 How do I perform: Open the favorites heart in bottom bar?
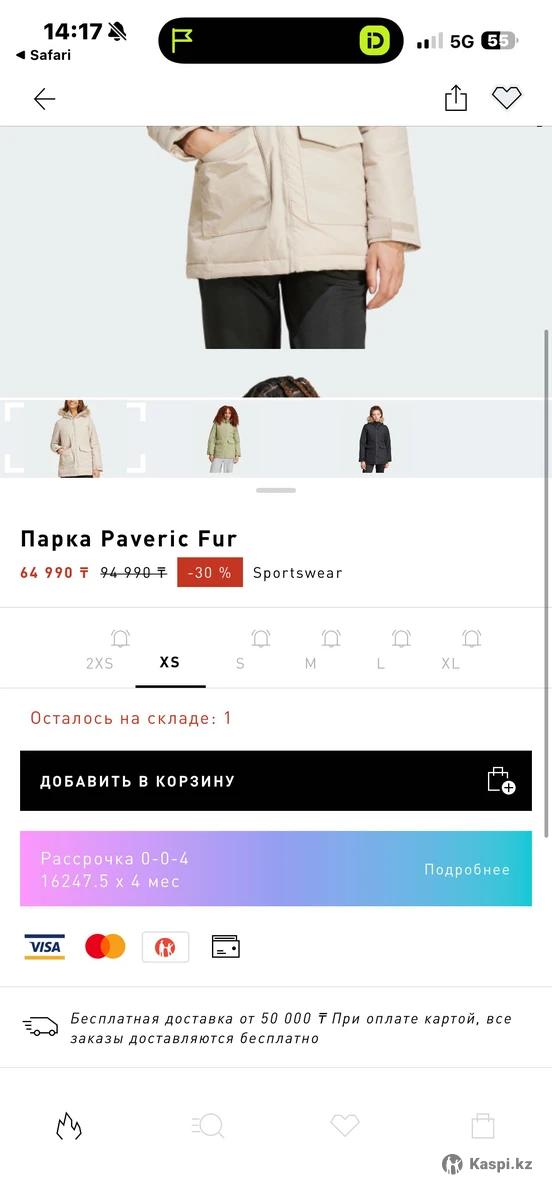click(x=345, y=1126)
